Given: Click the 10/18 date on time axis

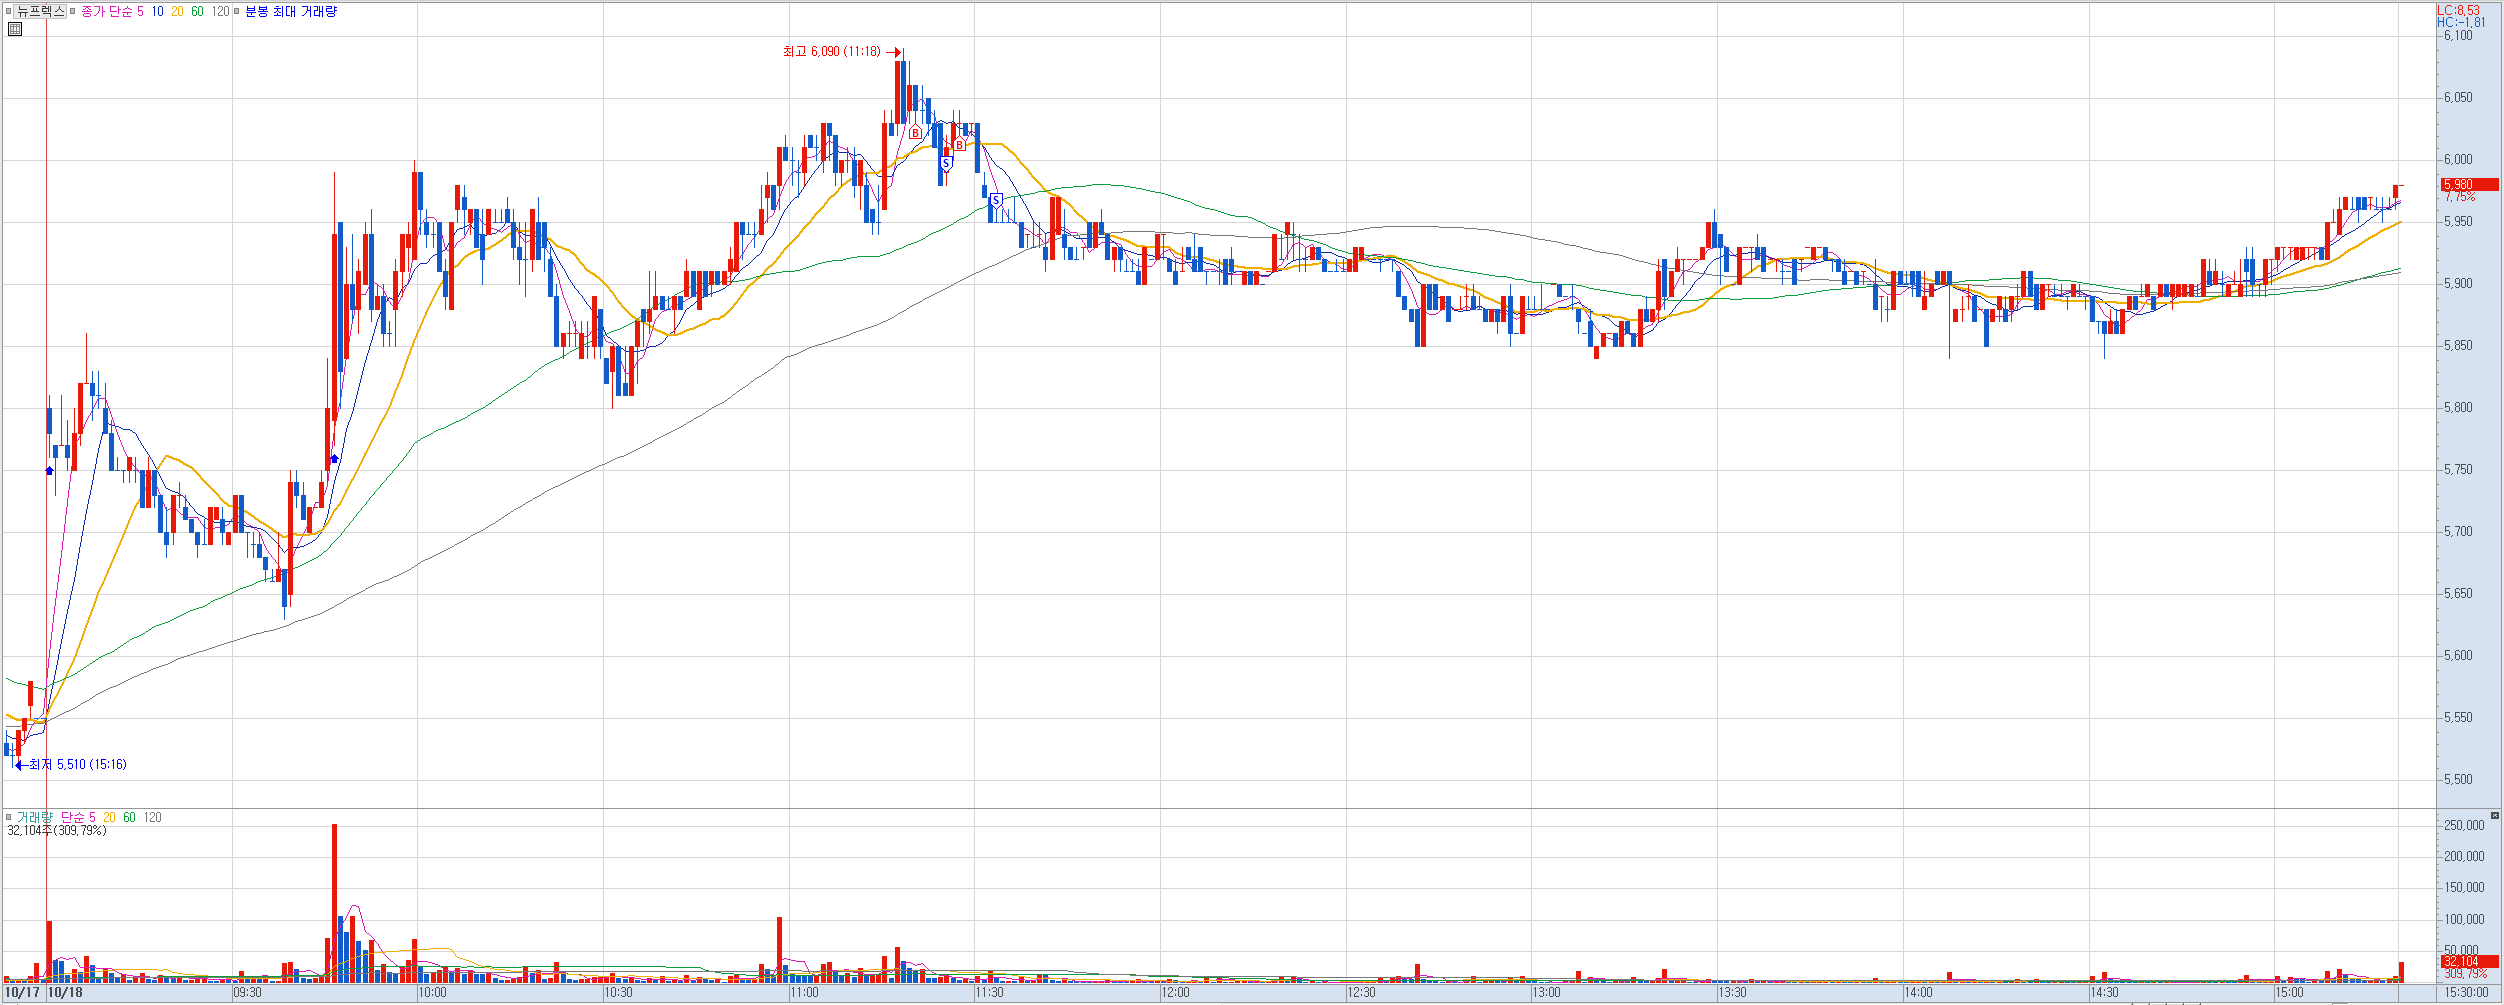Looking at the screenshot, I should point(66,992).
